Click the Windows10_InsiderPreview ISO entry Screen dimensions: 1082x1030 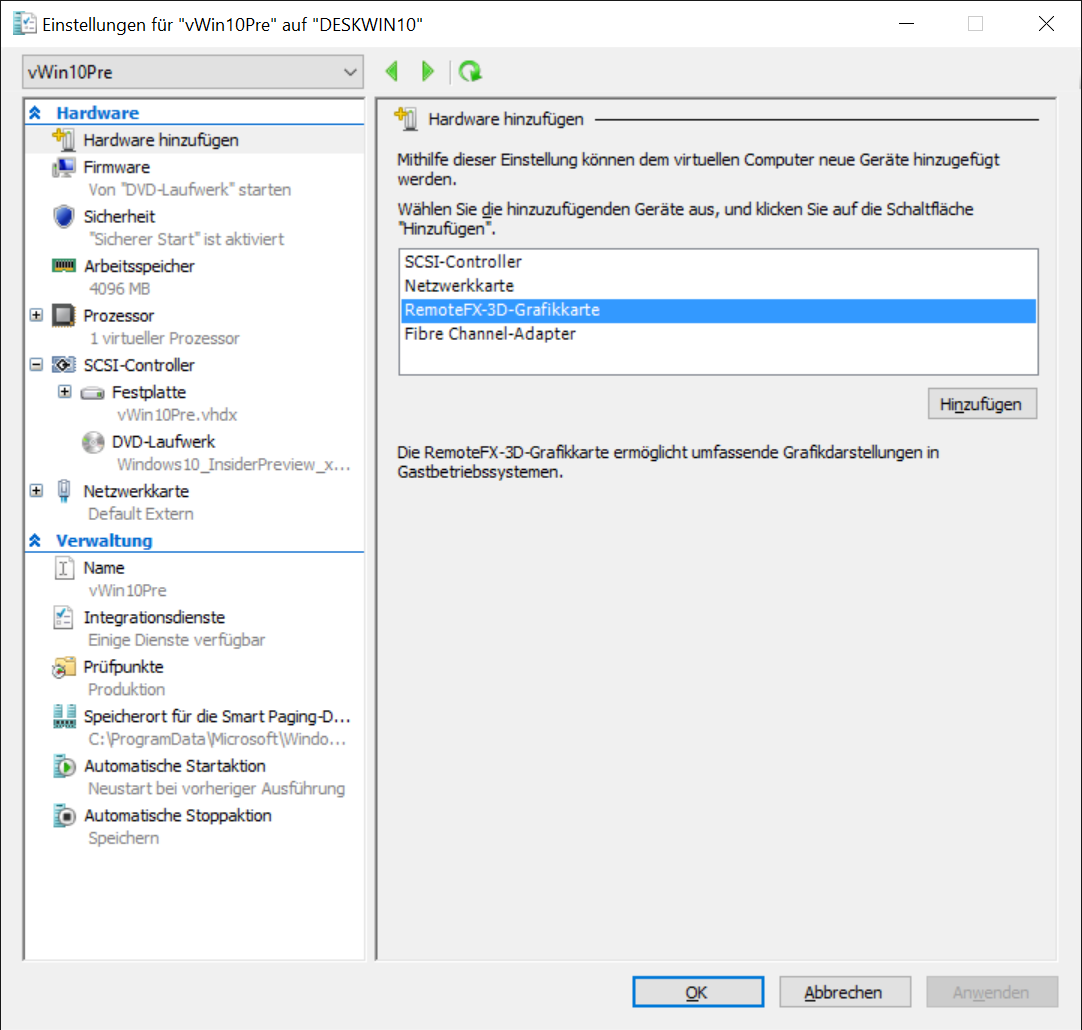[x=233, y=464]
